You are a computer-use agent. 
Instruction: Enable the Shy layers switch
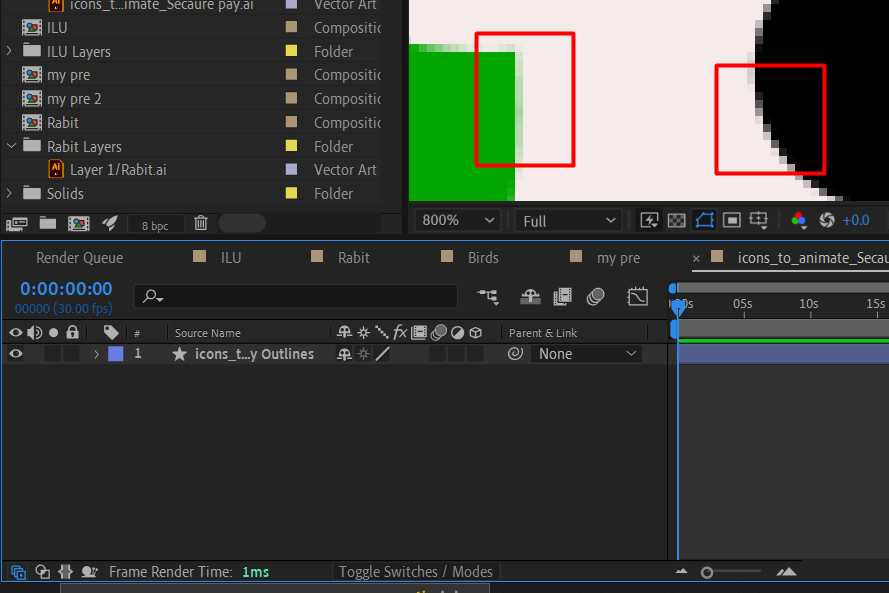[x=345, y=332]
